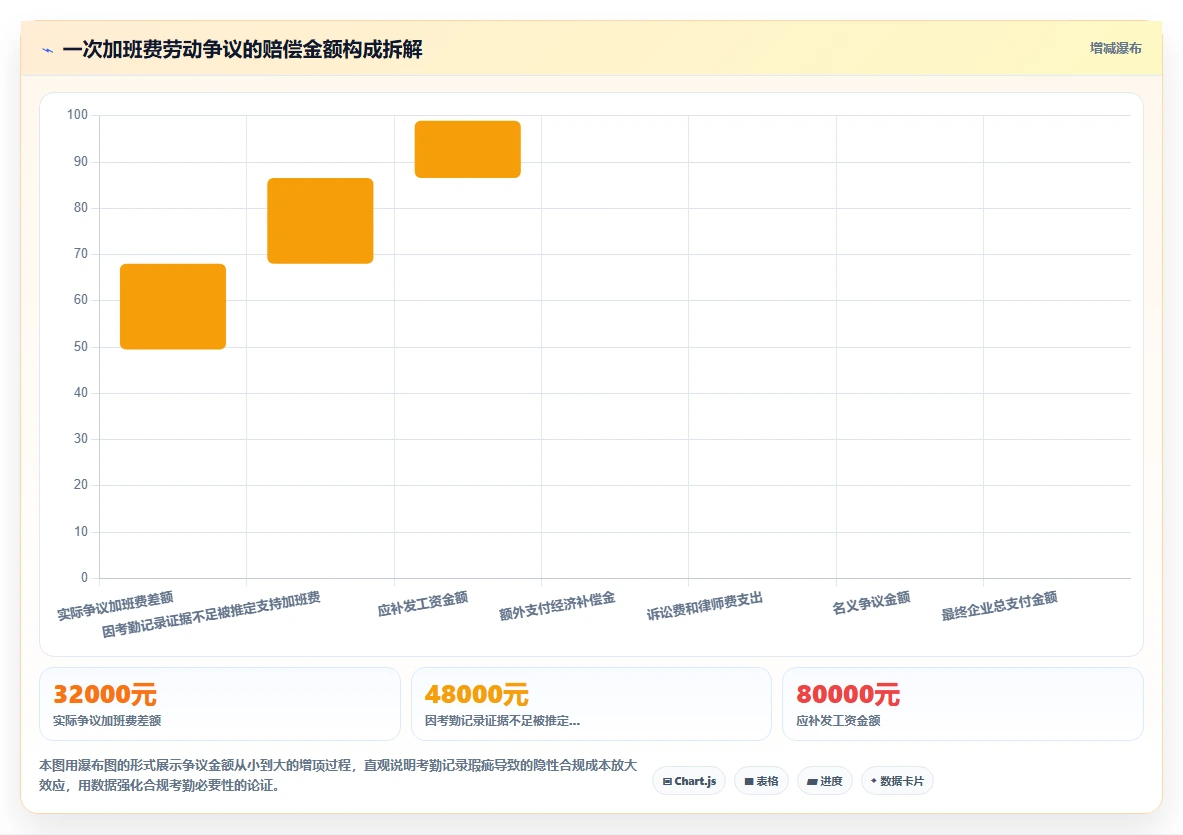Click the 进度 tag chip
The image size is (1183, 835).
[825, 781]
